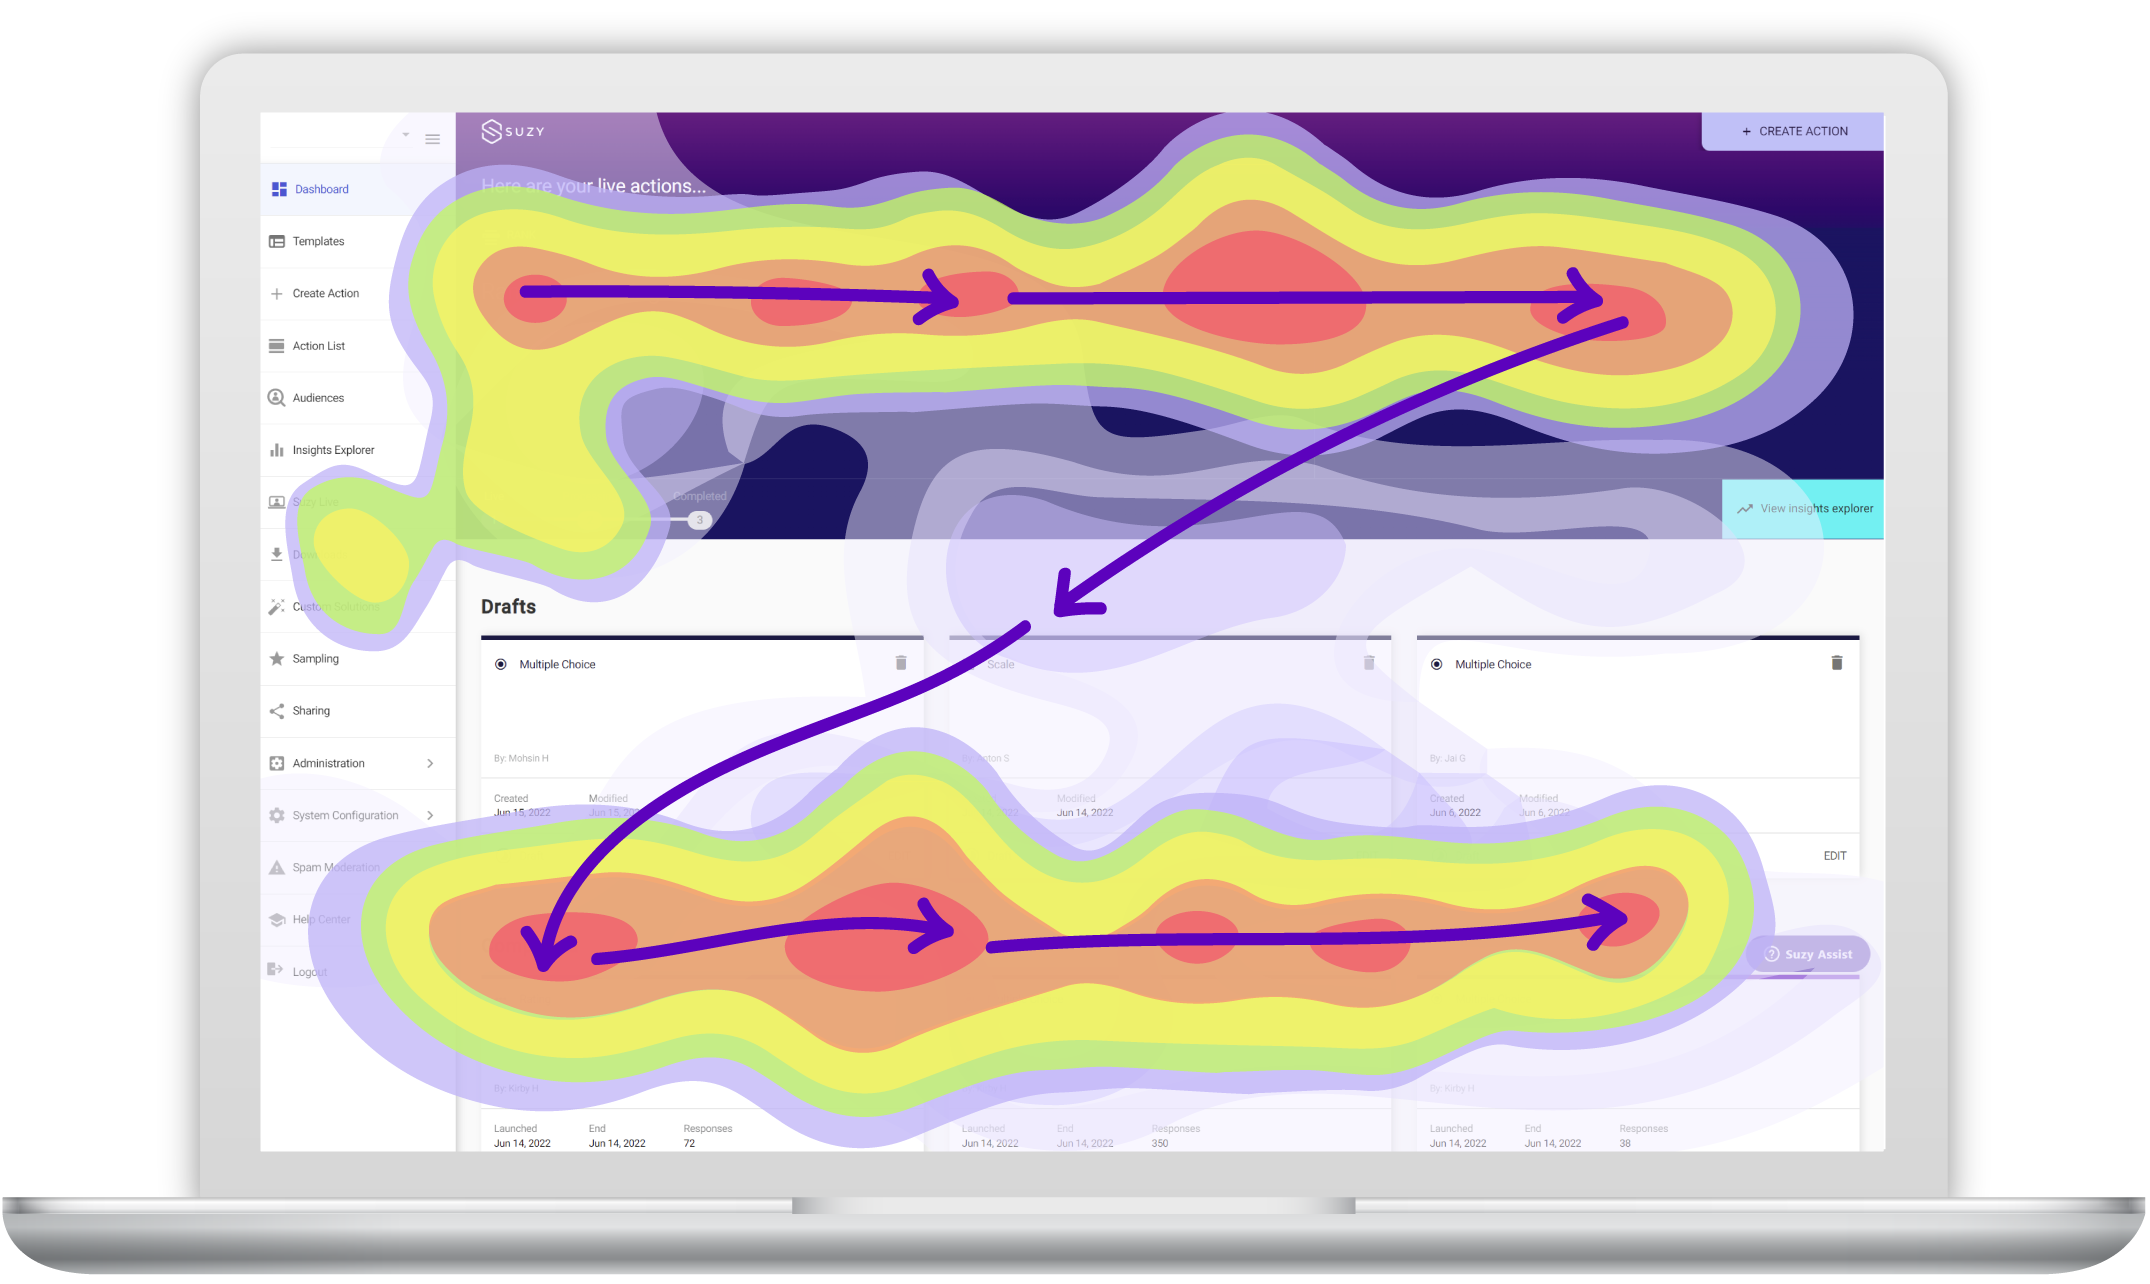Viewport: 2150px width, 1284px height.
Task: Select the Sampling star icon
Action: pyautogui.click(x=277, y=658)
